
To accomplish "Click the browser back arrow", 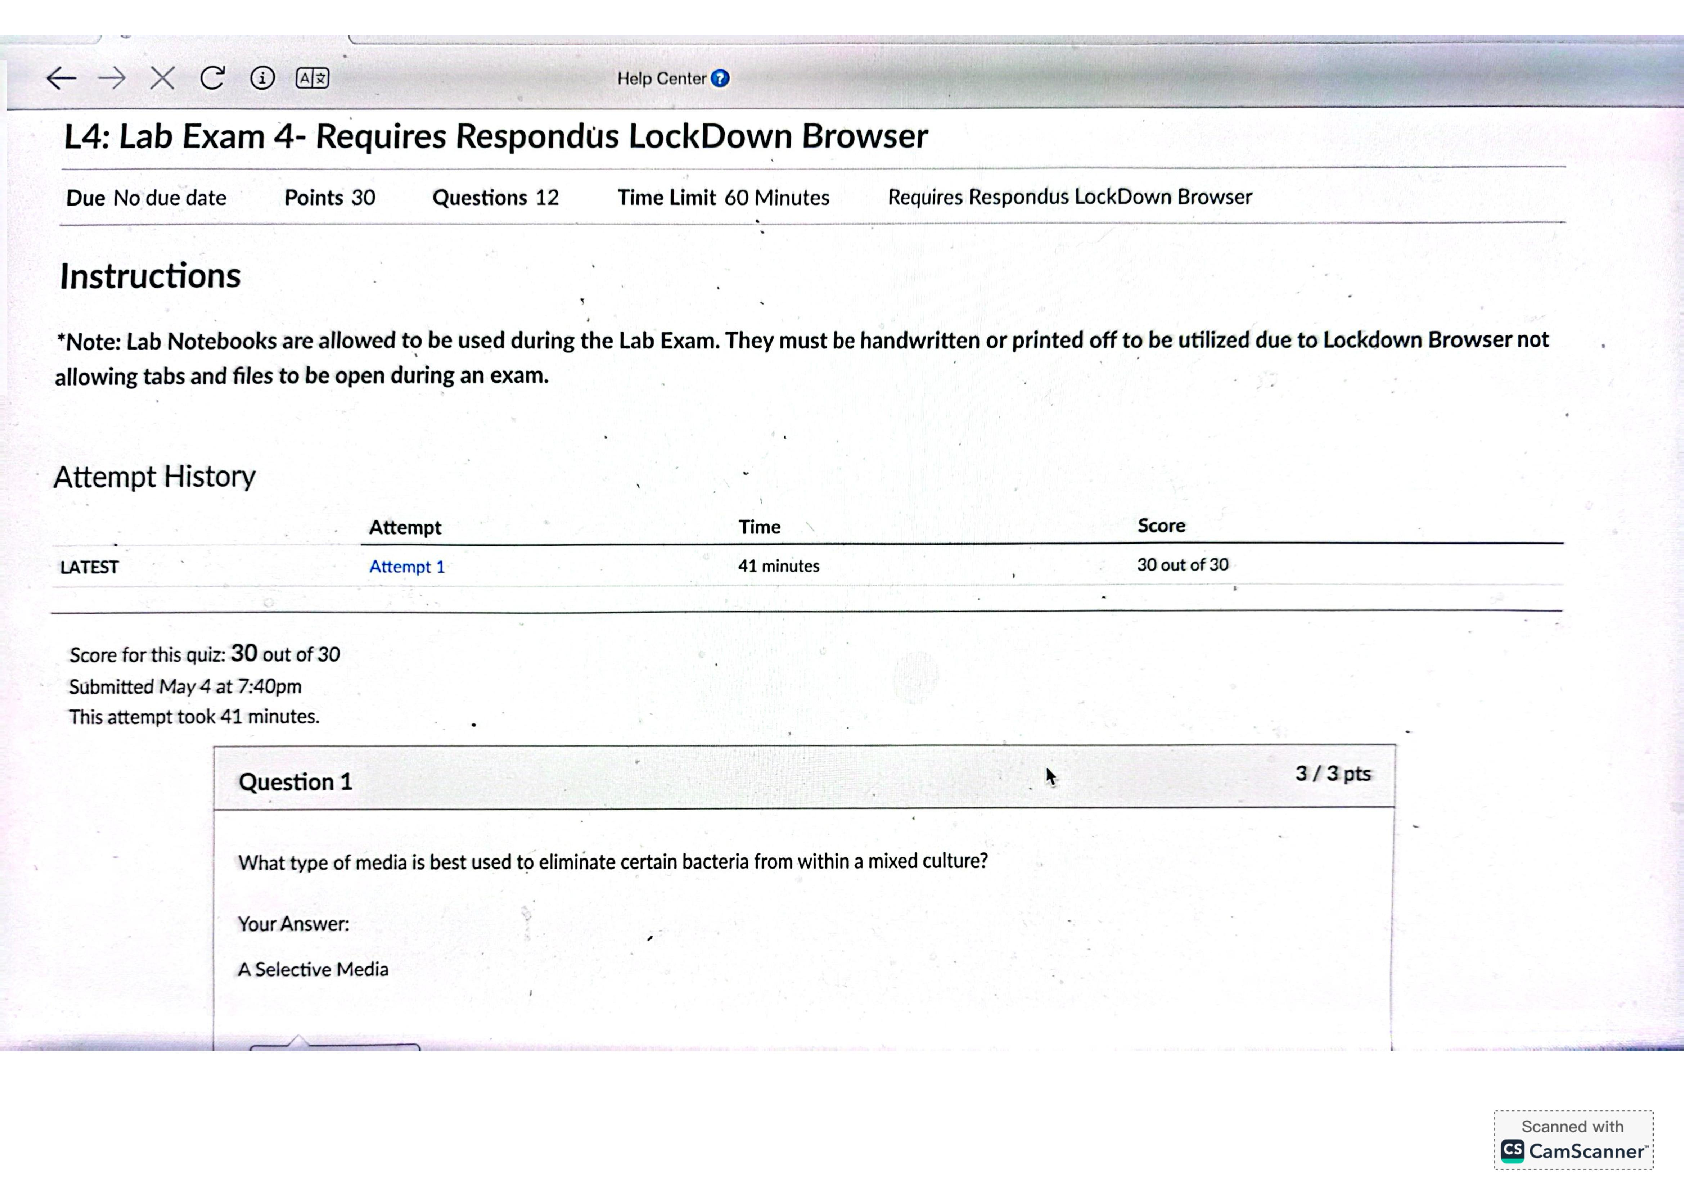I will click(x=61, y=78).
